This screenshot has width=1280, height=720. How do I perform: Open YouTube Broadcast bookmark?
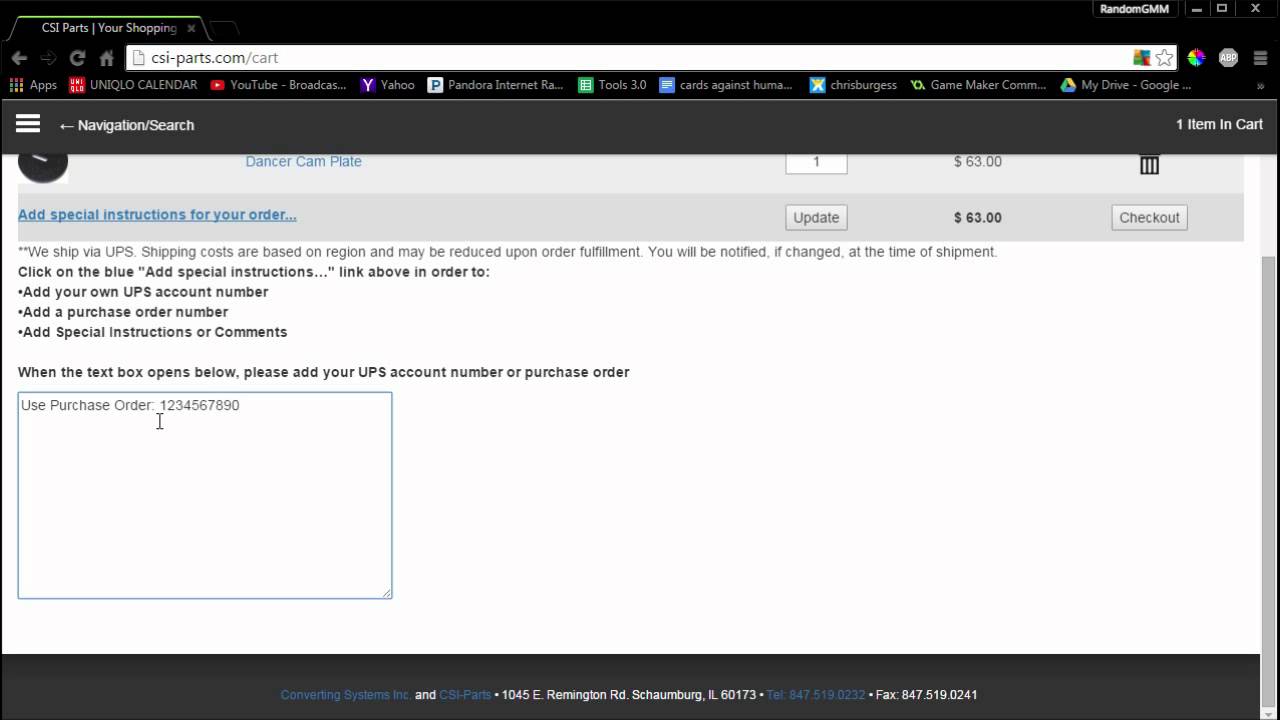pos(278,85)
